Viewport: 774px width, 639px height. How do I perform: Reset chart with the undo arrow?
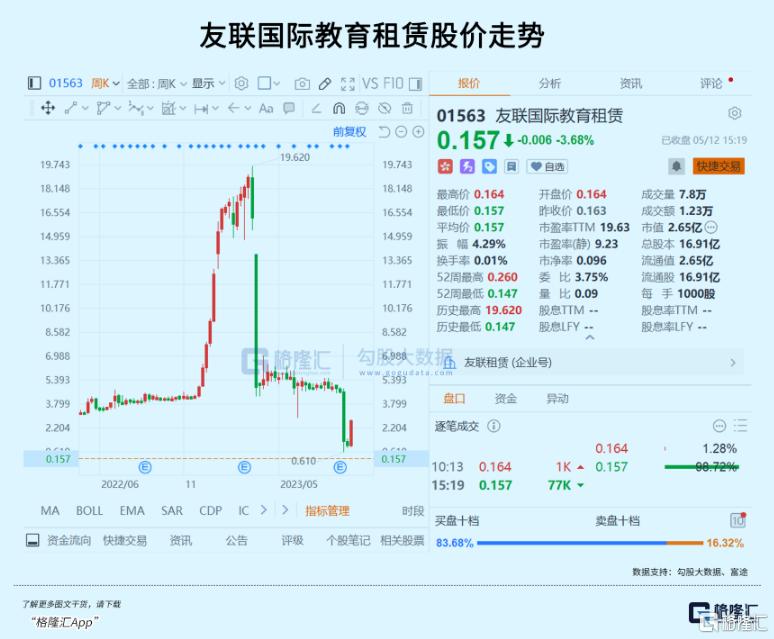point(384,132)
